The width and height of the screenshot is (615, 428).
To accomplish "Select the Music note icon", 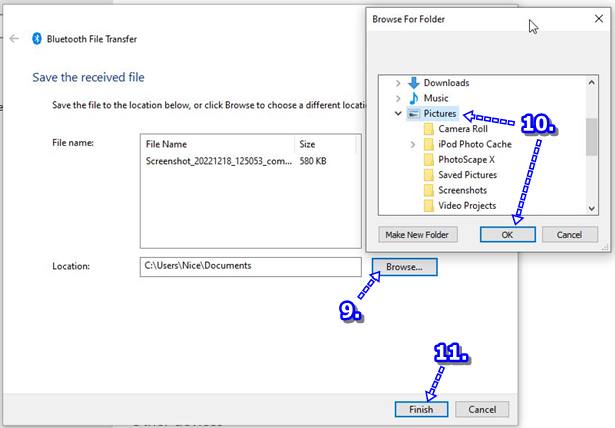I will [x=413, y=98].
